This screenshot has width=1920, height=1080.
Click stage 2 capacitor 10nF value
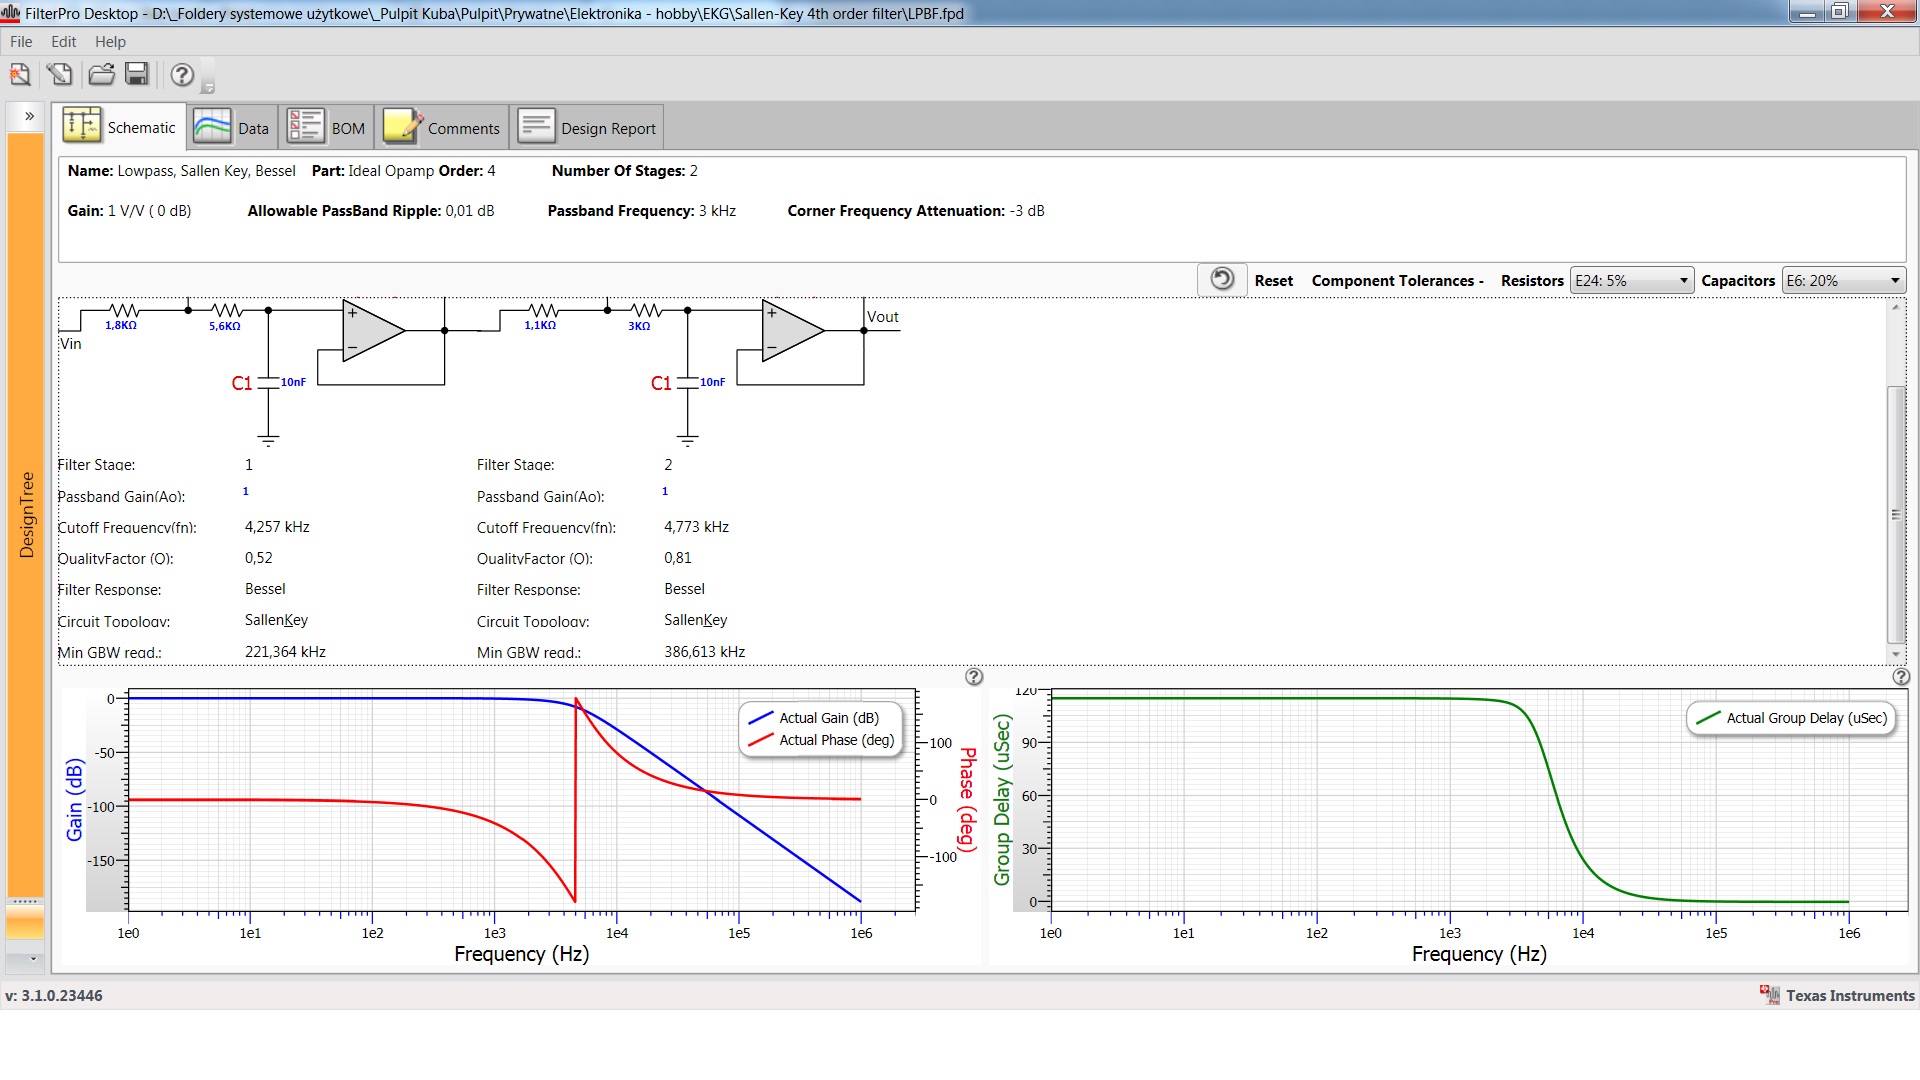tap(712, 382)
